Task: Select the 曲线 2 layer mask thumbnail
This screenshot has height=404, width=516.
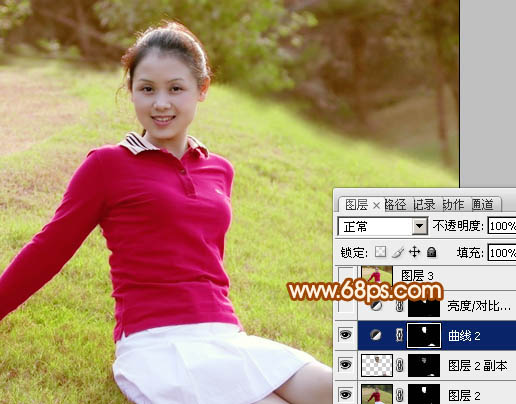Action: [x=424, y=335]
